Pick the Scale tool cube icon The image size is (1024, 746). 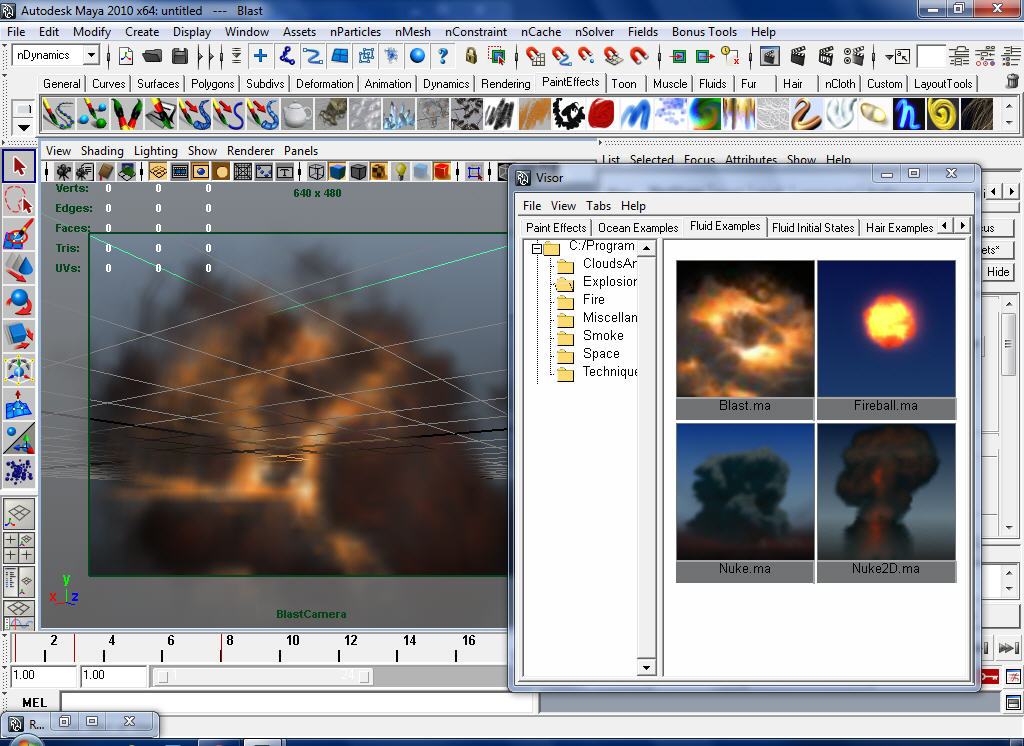pos(19,336)
